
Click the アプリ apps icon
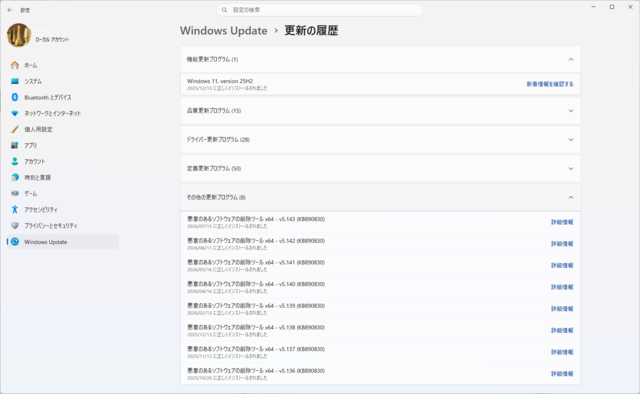(15, 145)
